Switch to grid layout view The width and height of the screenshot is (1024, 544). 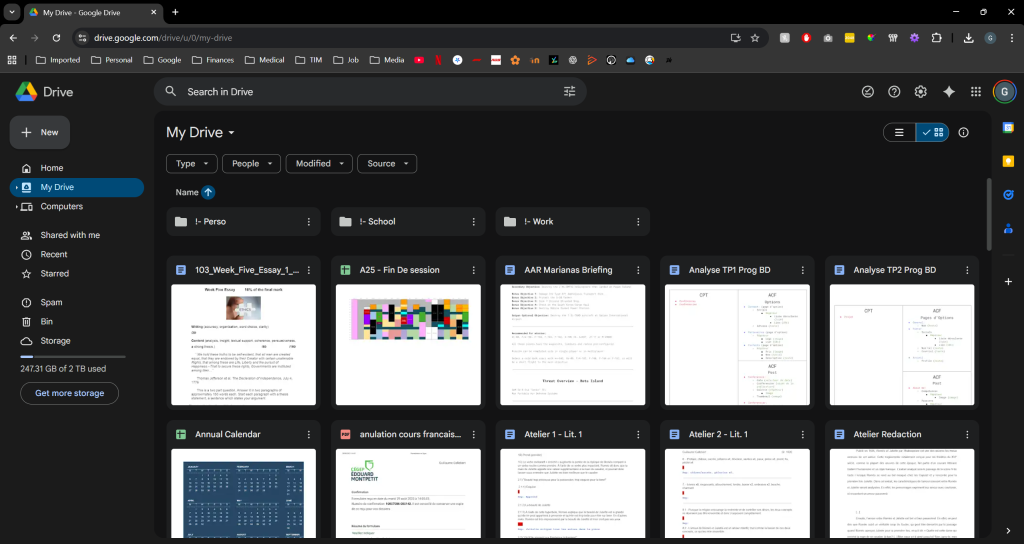pyautogui.click(x=932, y=132)
